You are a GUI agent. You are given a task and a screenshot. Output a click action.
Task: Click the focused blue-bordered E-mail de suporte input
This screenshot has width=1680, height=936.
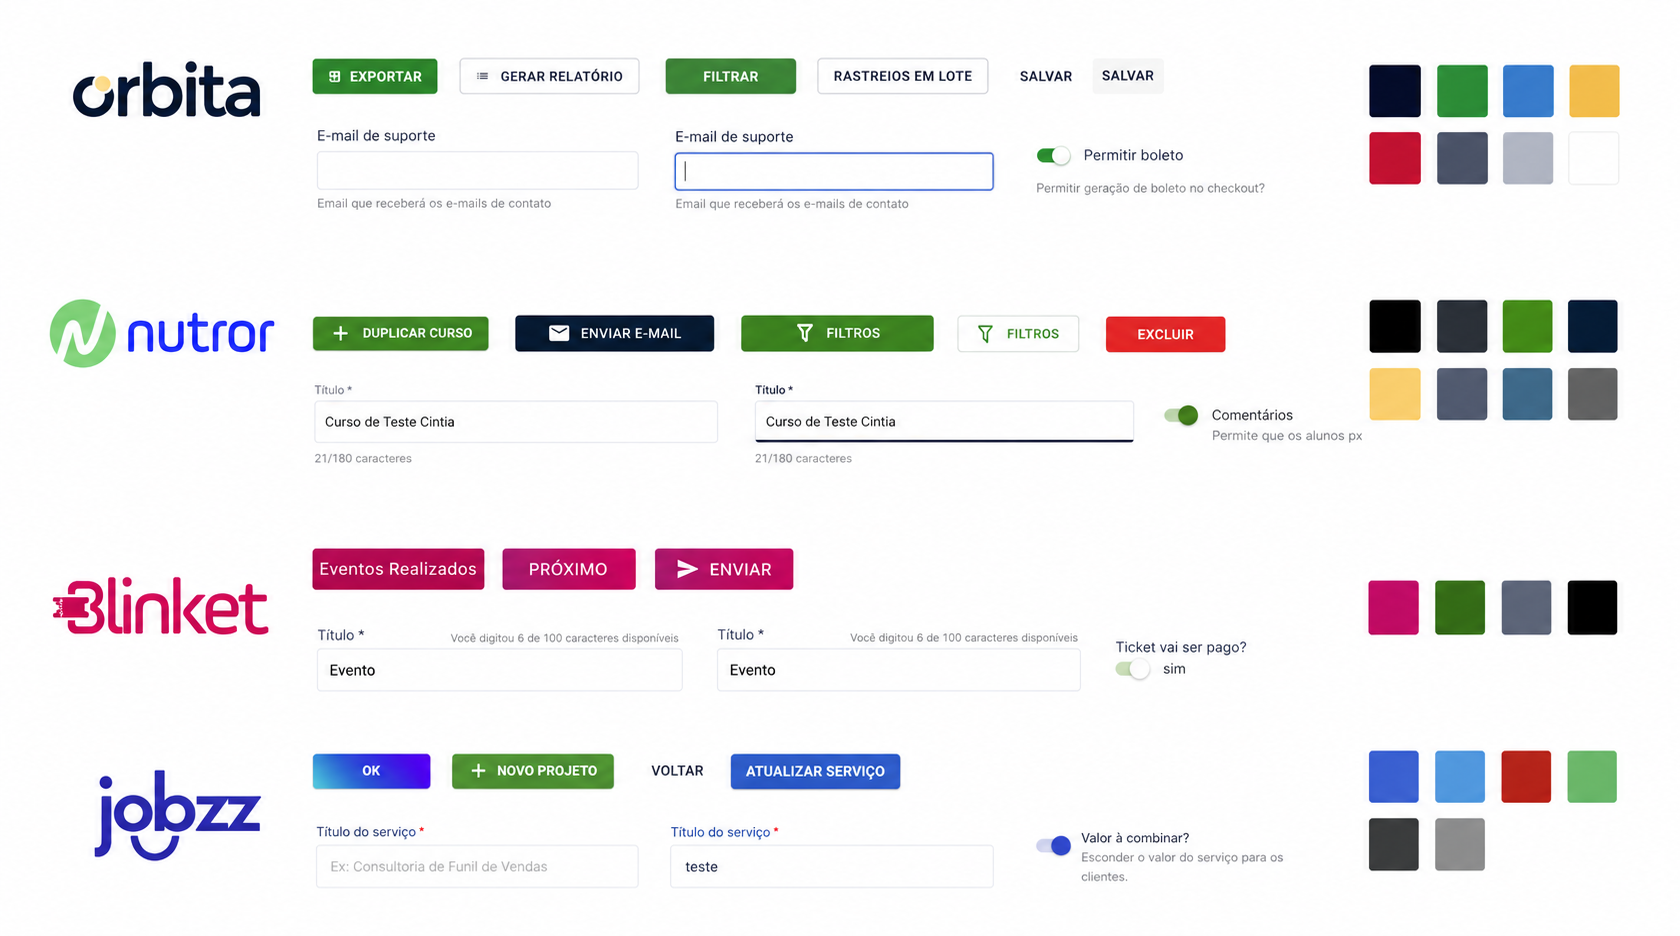coord(834,171)
